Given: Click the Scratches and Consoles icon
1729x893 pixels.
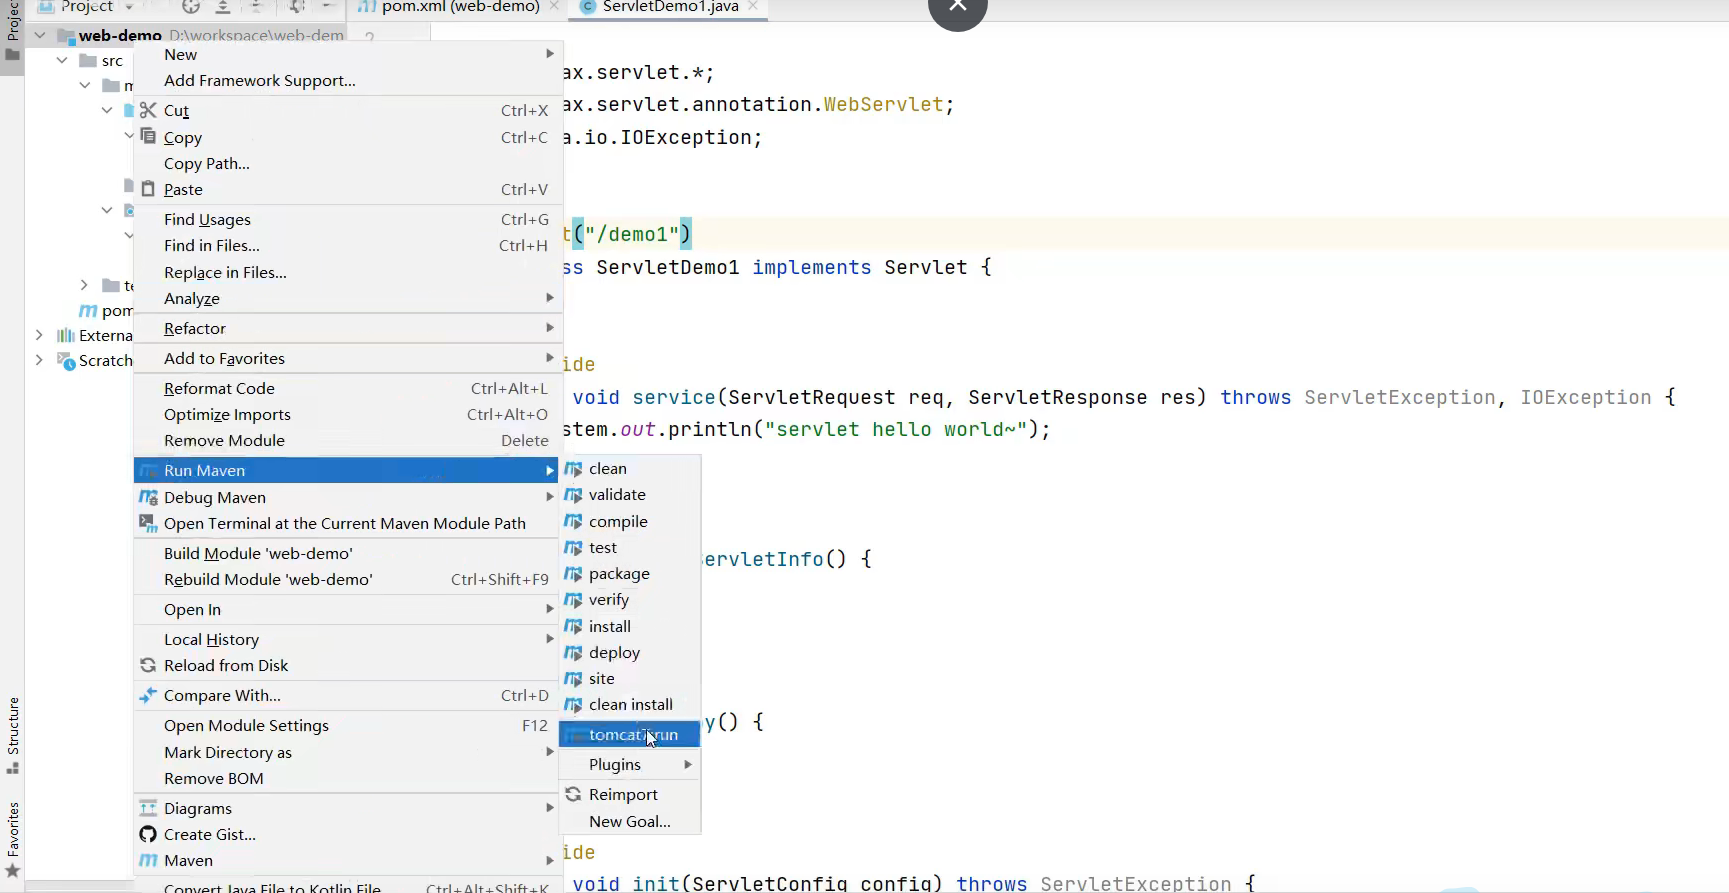Looking at the screenshot, I should coord(66,361).
